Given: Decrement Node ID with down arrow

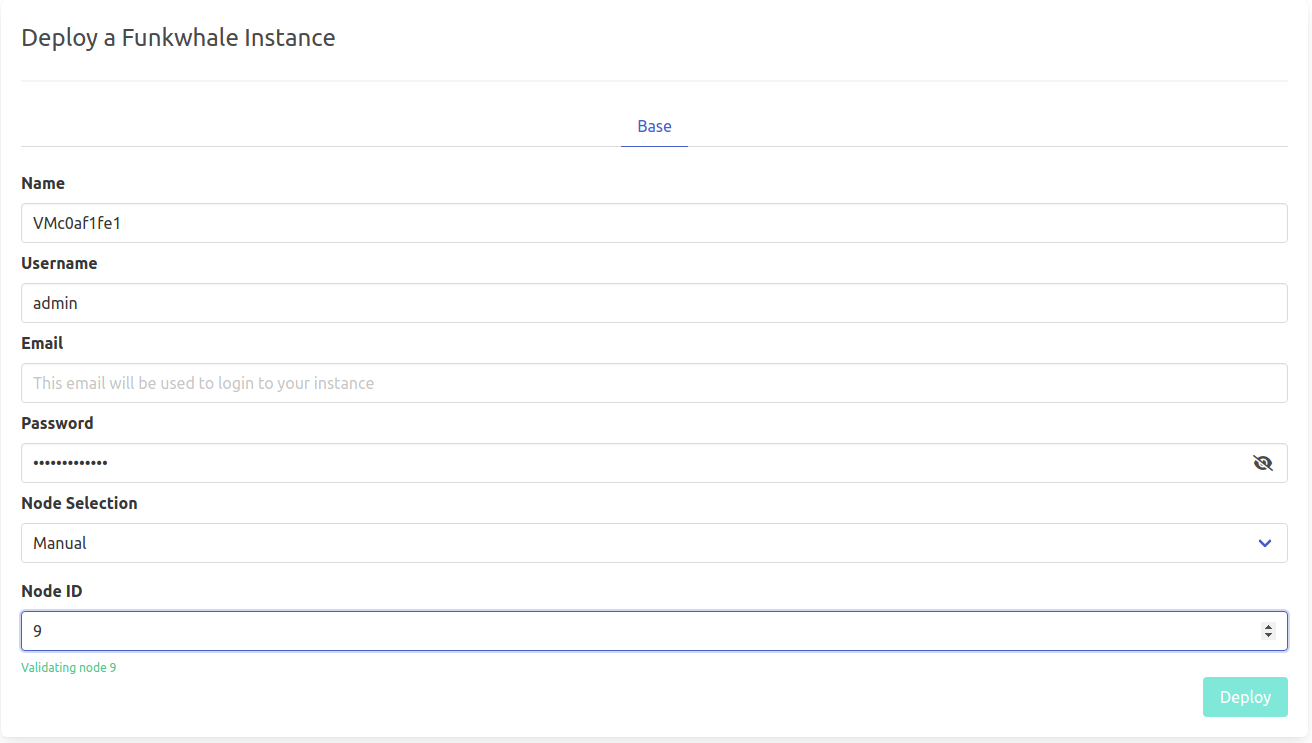Looking at the screenshot, I should point(1268,635).
